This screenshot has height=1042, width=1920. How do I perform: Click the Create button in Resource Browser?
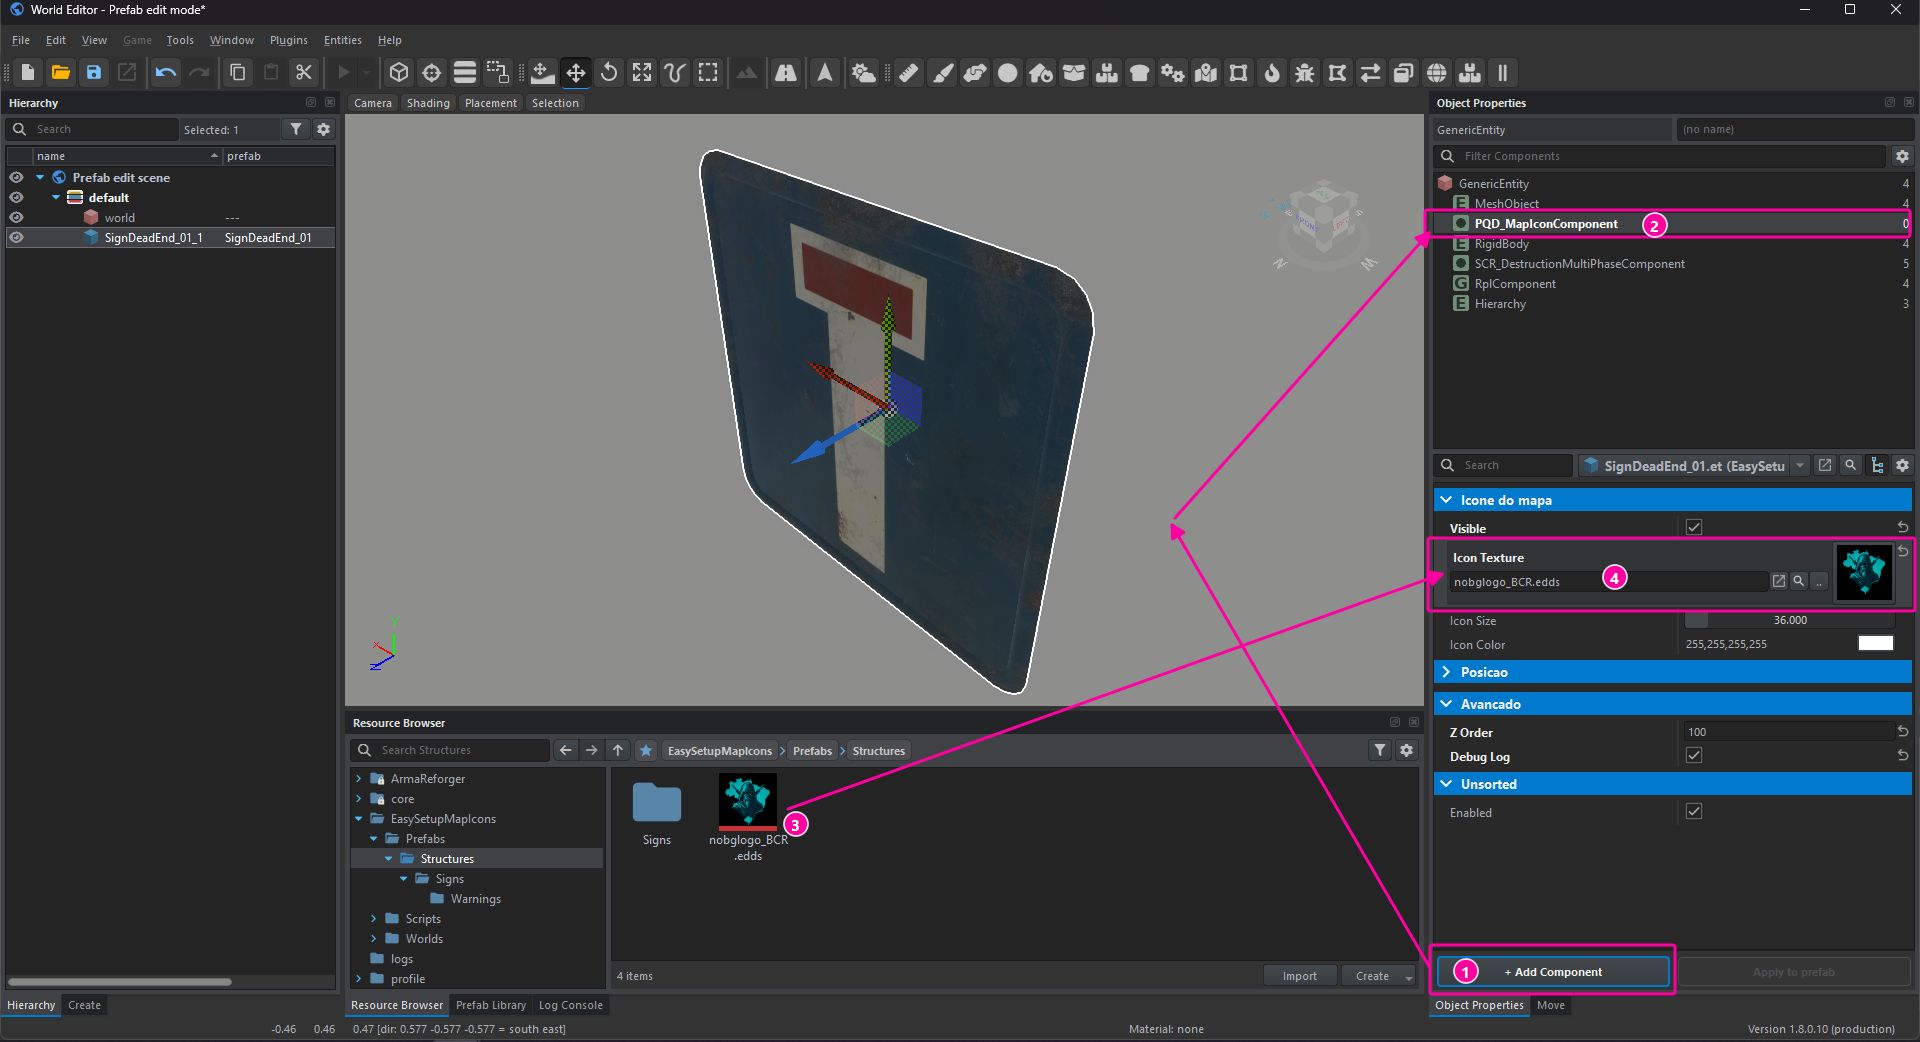coord(1372,976)
